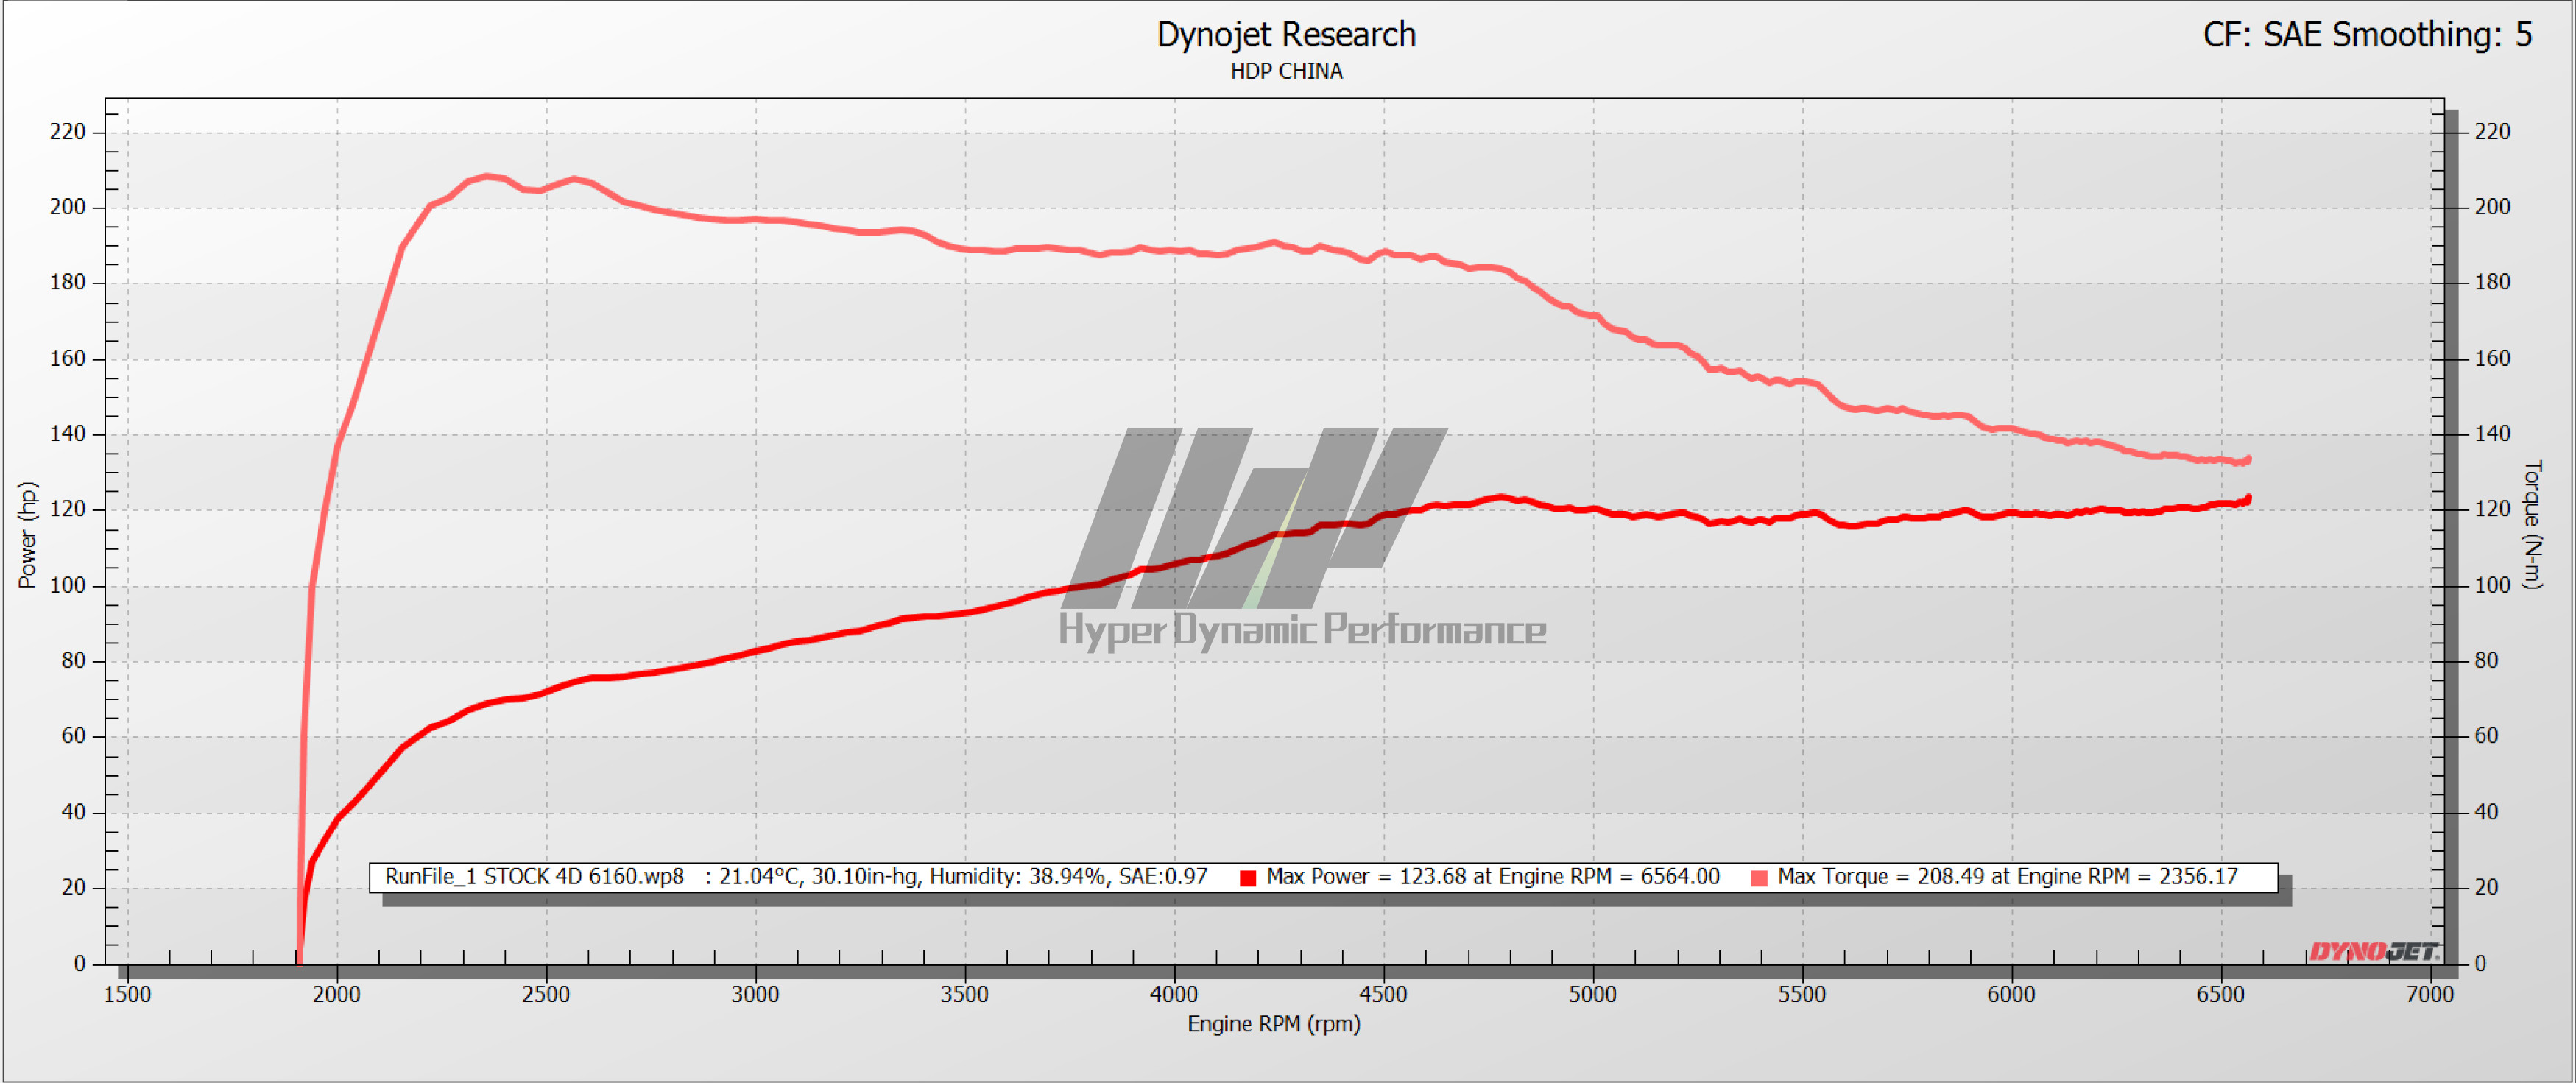The width and height of the screenshot is (2576, 1083).
Task: Click the Max Torque = 208.49 legend text
Action: click(x=2008, y=877)
